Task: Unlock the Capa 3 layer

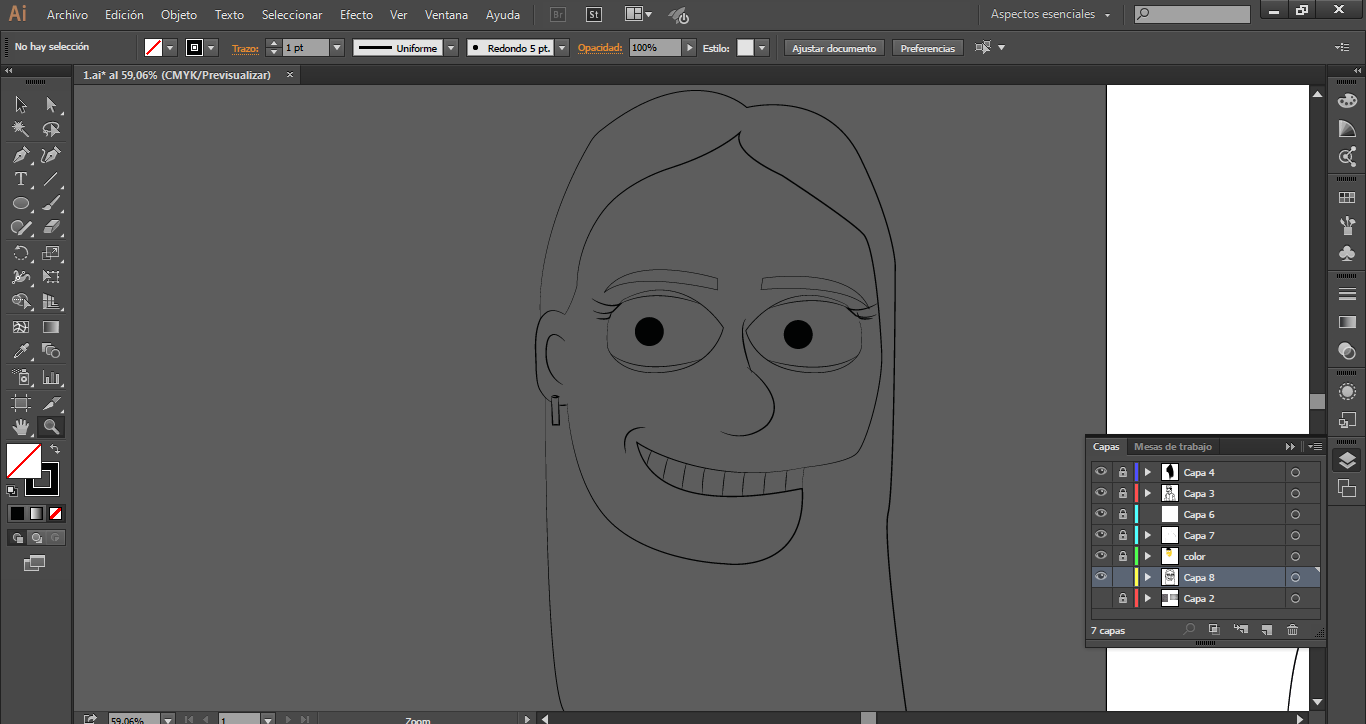Action: click(x=1122, y=493)
